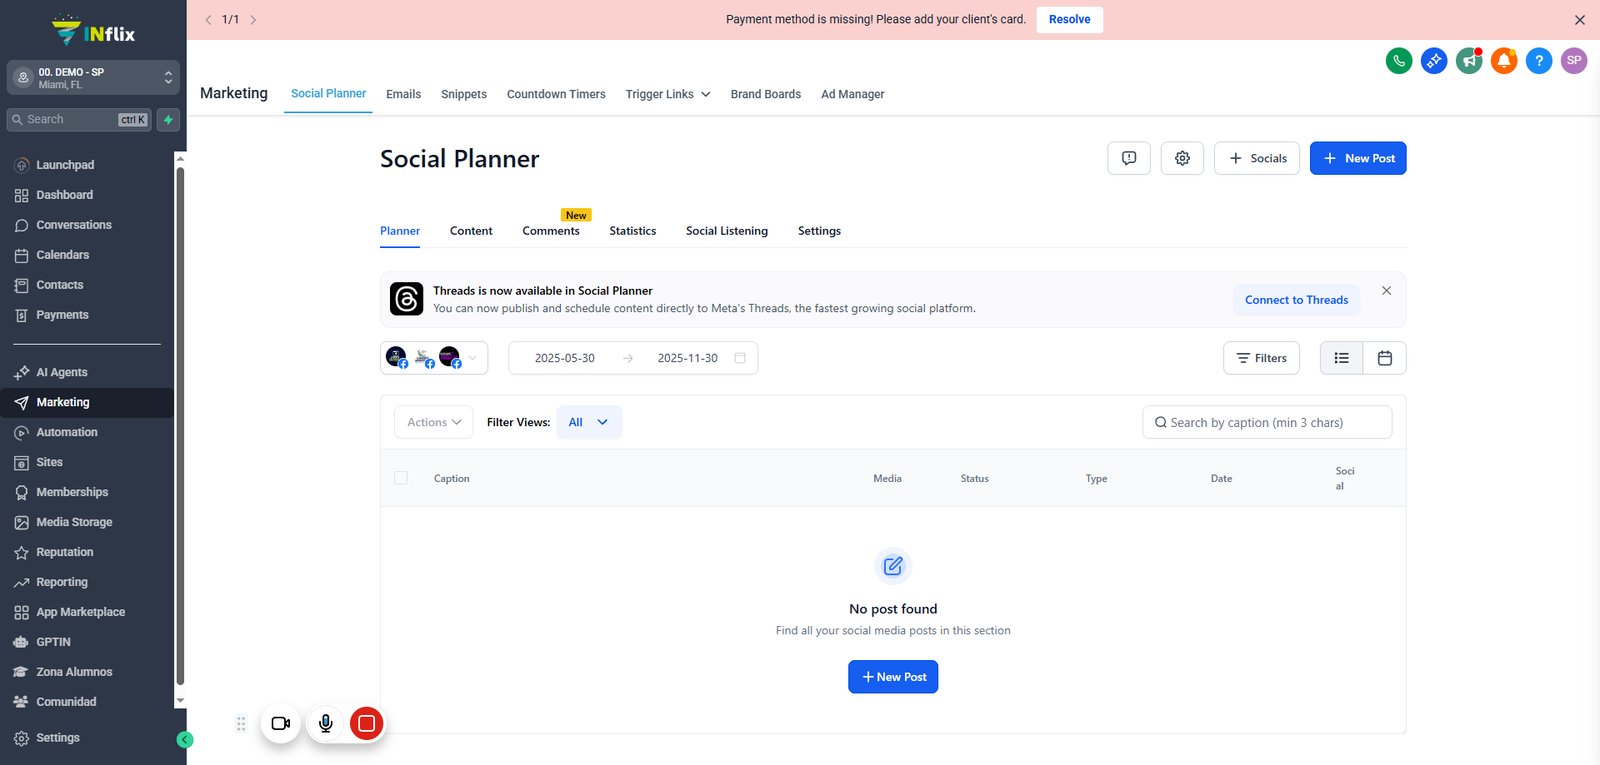Click the green phone dialer icon

(1399, 61)
